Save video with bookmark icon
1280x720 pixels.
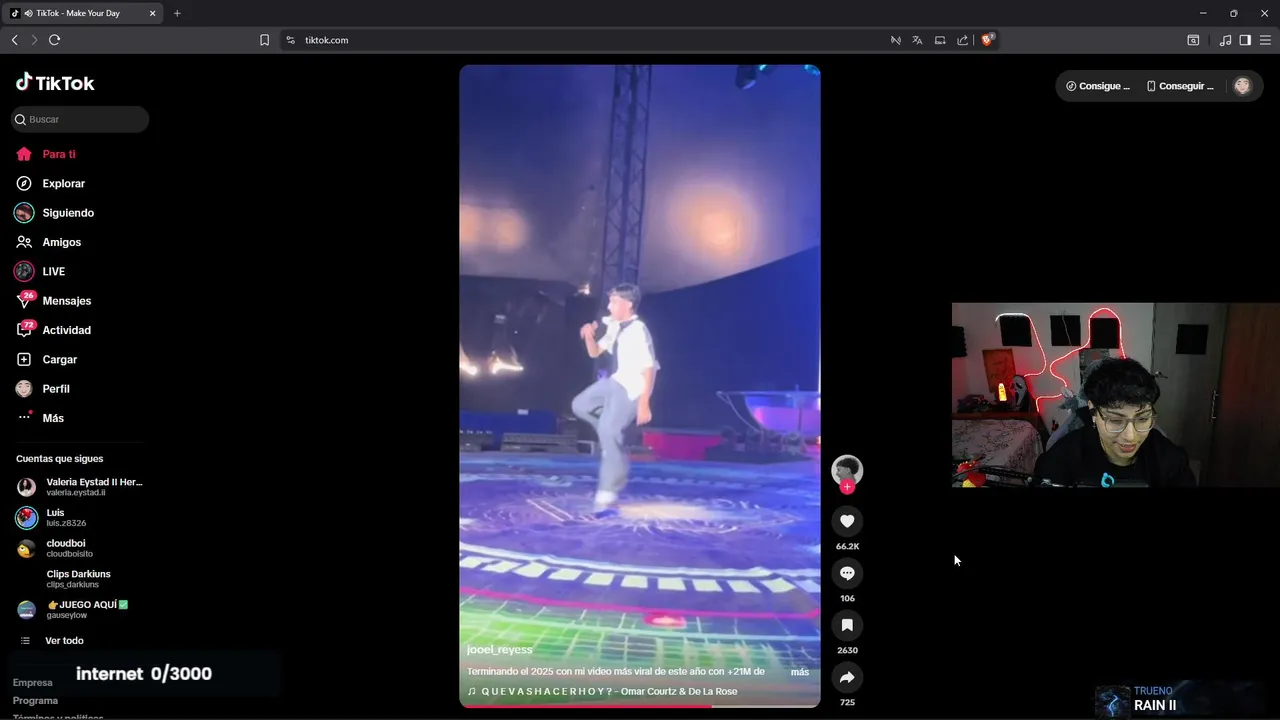click(x=847, y=625)
